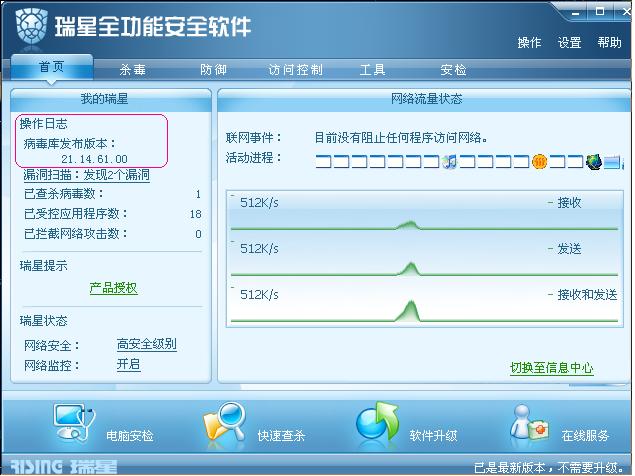
Task: Open 漏洞扫描：发现2个漏洞 link
Action: click(x=87, y=175)
